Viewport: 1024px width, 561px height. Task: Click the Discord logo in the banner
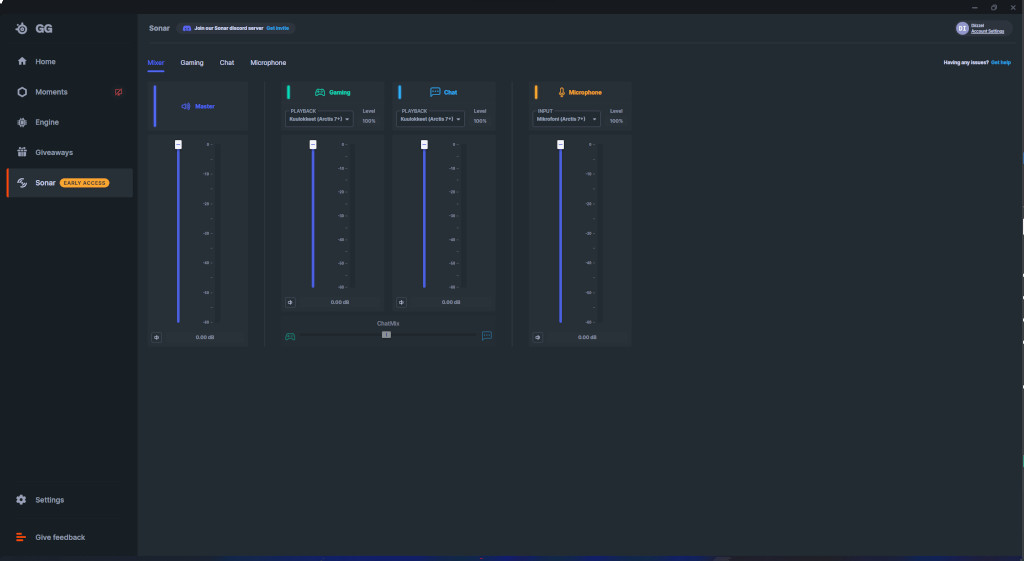click(x=187, y=28)
